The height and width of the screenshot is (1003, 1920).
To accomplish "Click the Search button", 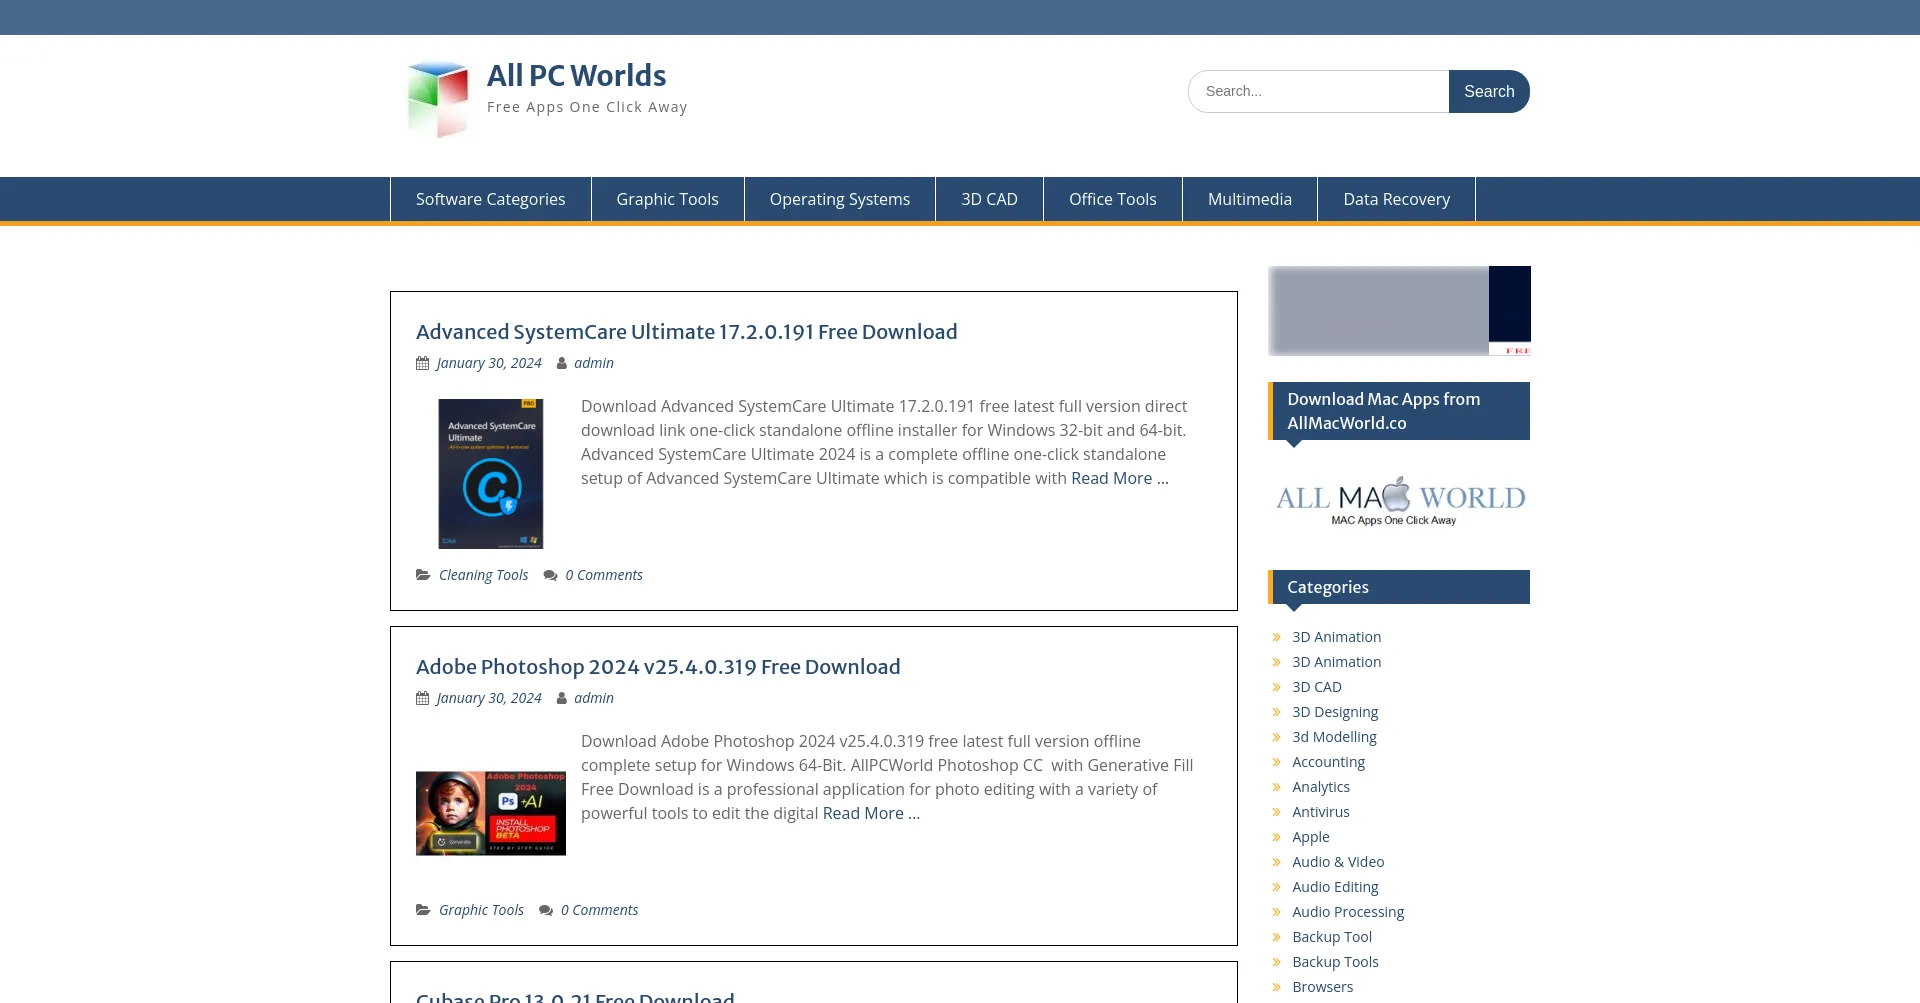I will click(1489, 91).
